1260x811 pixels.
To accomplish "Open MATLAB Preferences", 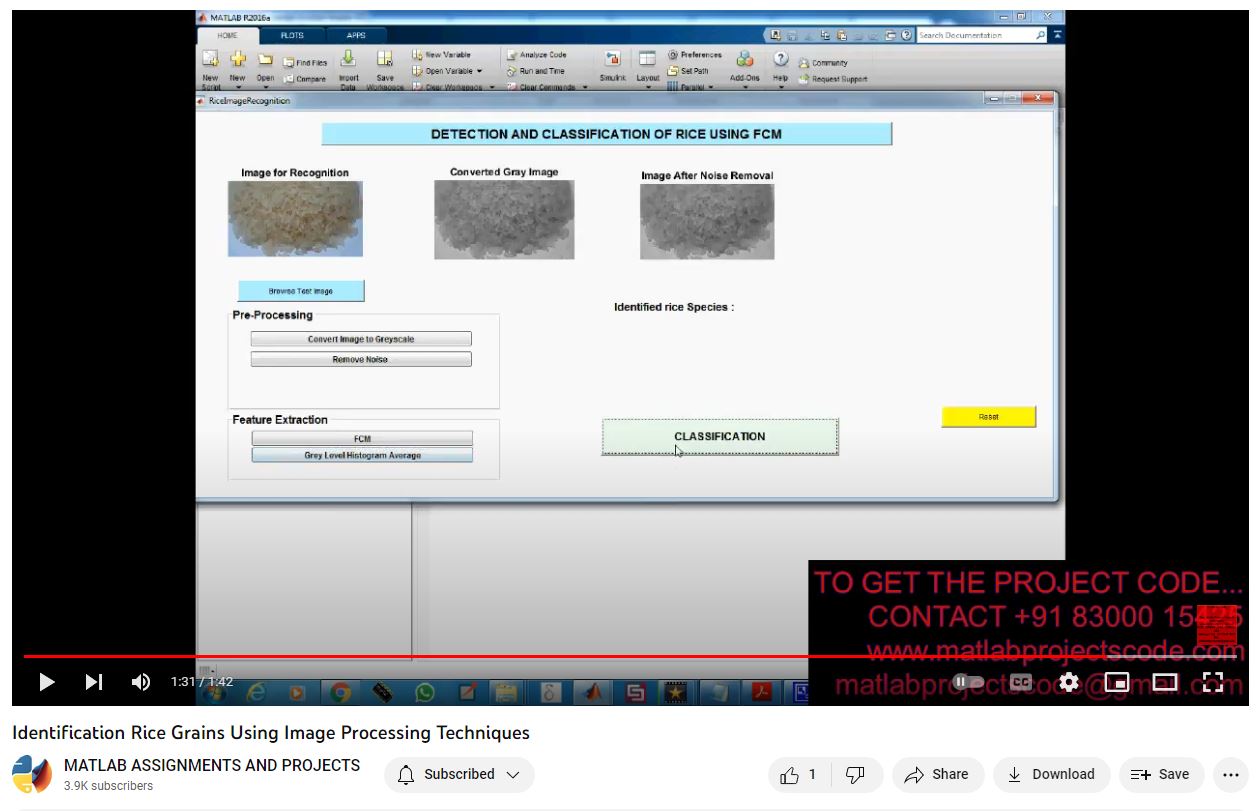I will click(694, 55).
